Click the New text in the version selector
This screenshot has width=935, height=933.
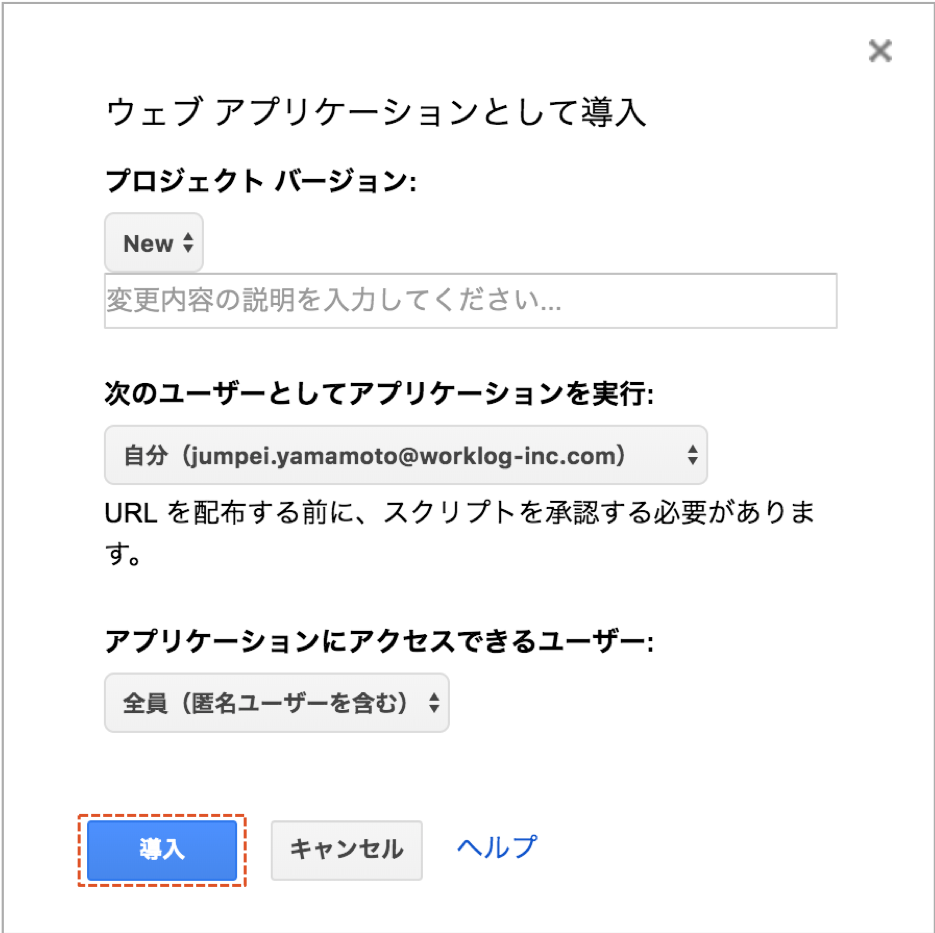pos(148,243)
